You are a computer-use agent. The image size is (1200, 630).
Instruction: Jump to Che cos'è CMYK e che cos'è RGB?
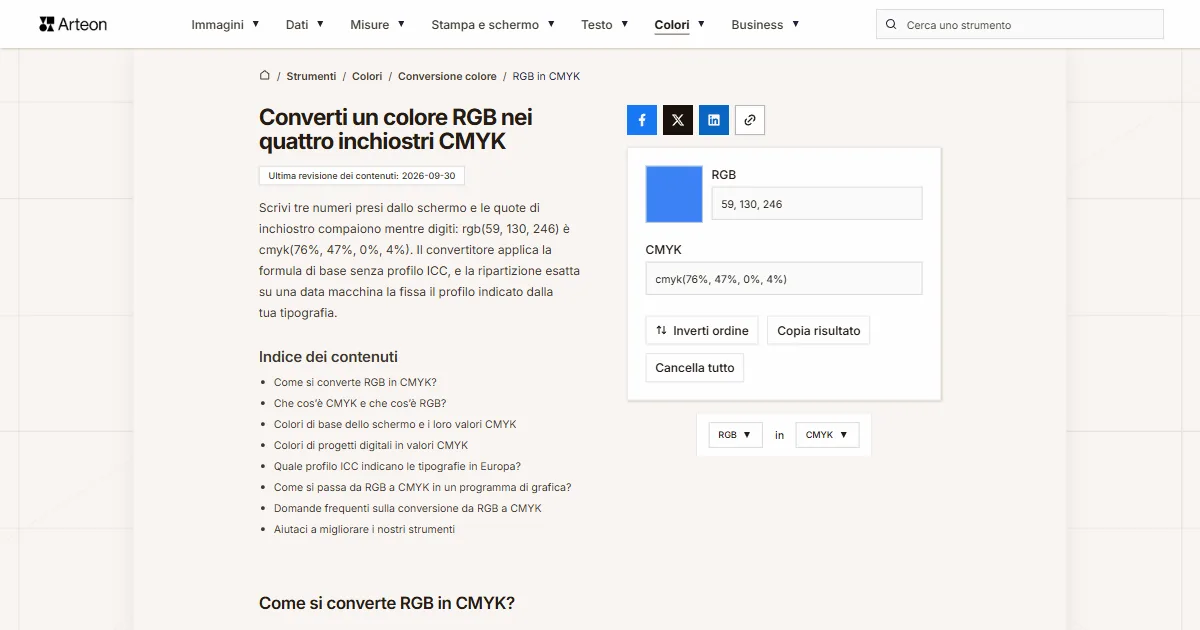tap(360, 403)
